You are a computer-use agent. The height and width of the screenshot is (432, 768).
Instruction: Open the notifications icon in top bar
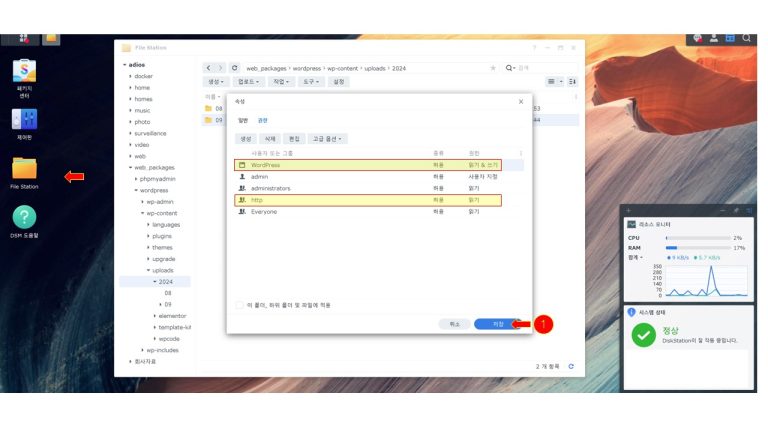pos(697,38)
